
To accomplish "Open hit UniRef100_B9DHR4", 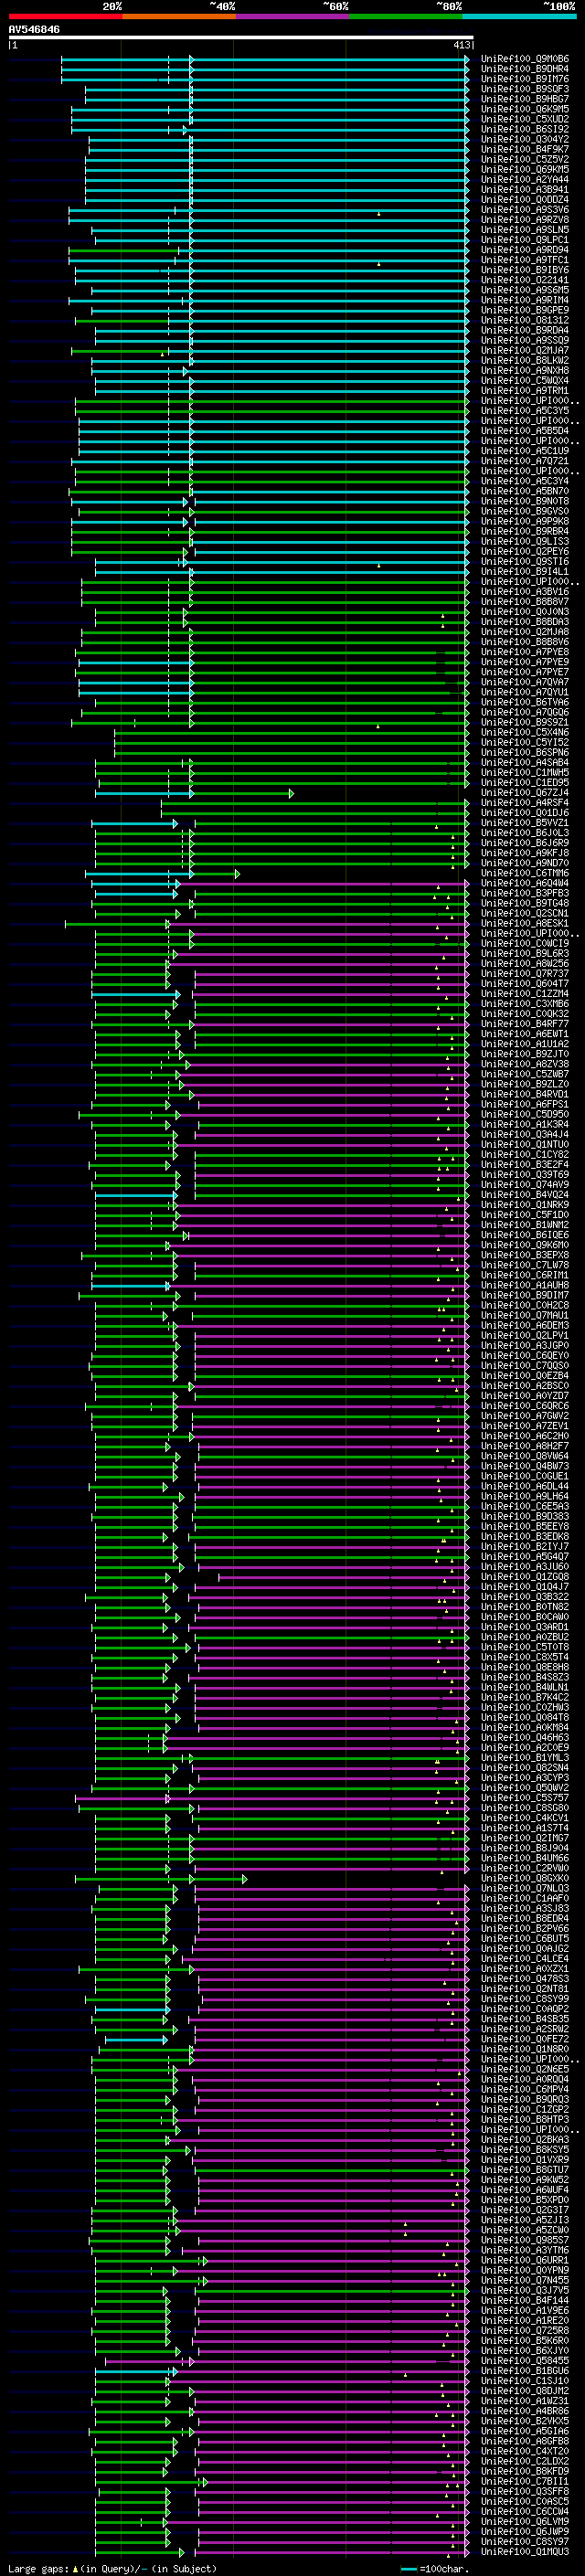I will [525, 69].
